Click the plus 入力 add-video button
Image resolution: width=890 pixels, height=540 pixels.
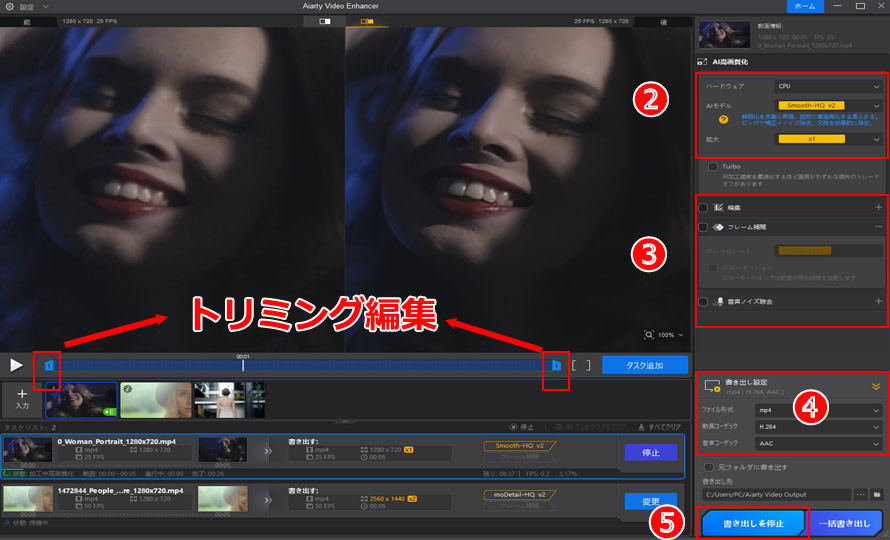pos(21,398)
